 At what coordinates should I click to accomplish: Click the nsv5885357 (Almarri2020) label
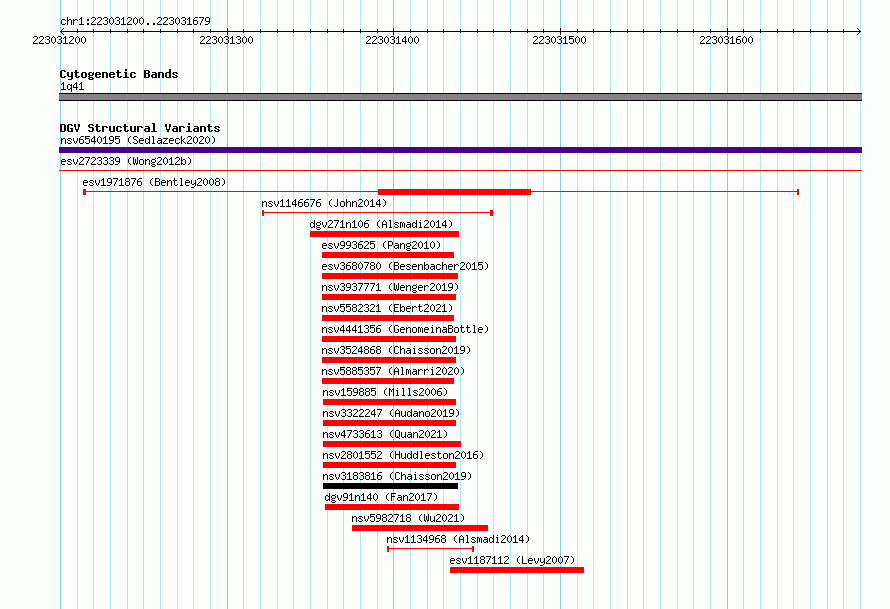(393, 371)
